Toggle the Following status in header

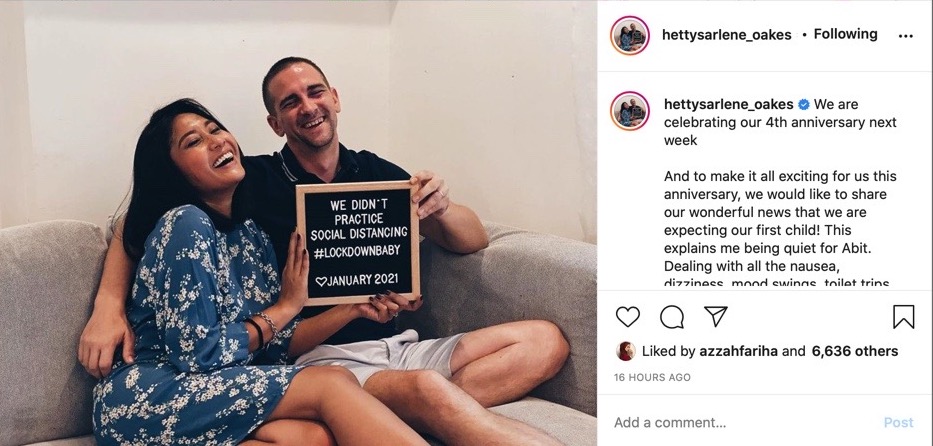(845, 34)
